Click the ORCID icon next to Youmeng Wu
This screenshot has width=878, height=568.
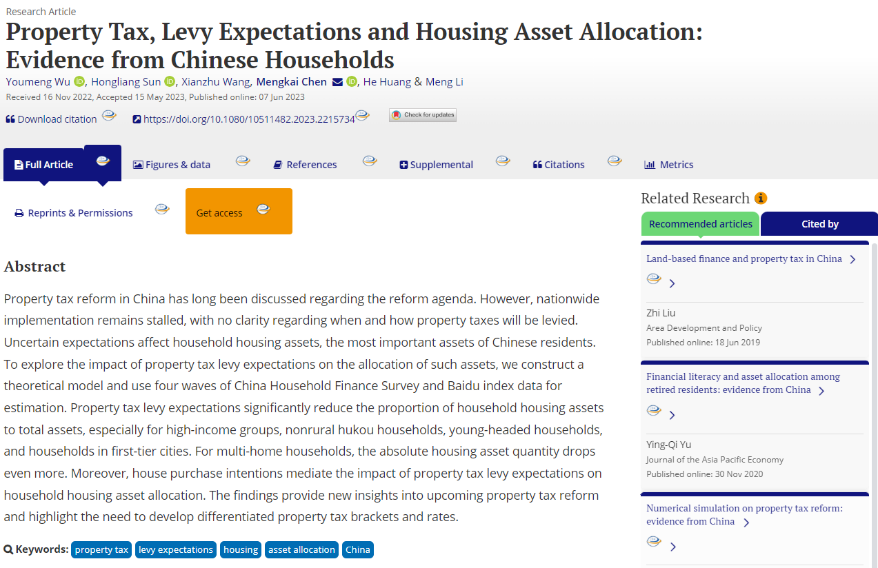80,82
